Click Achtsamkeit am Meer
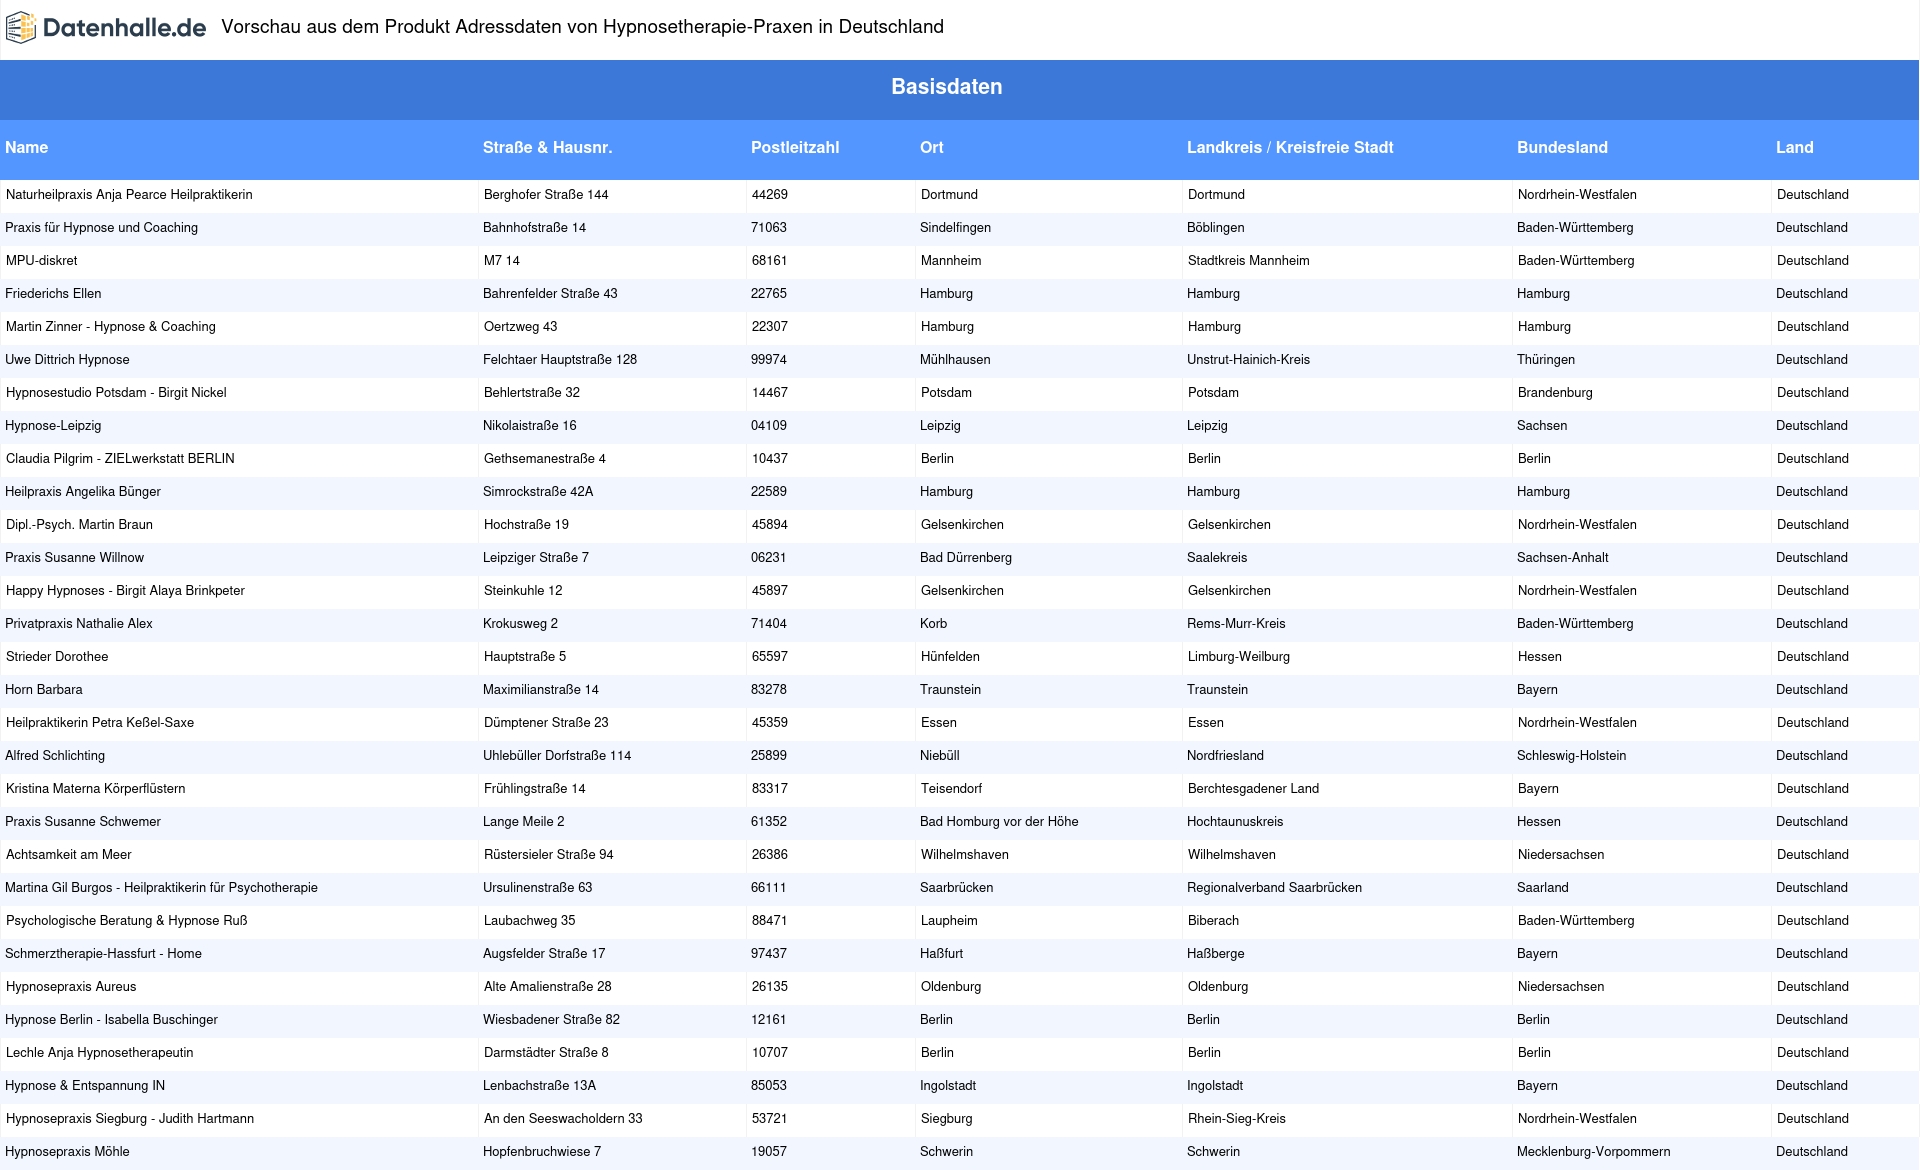 [x=69, y=855]
